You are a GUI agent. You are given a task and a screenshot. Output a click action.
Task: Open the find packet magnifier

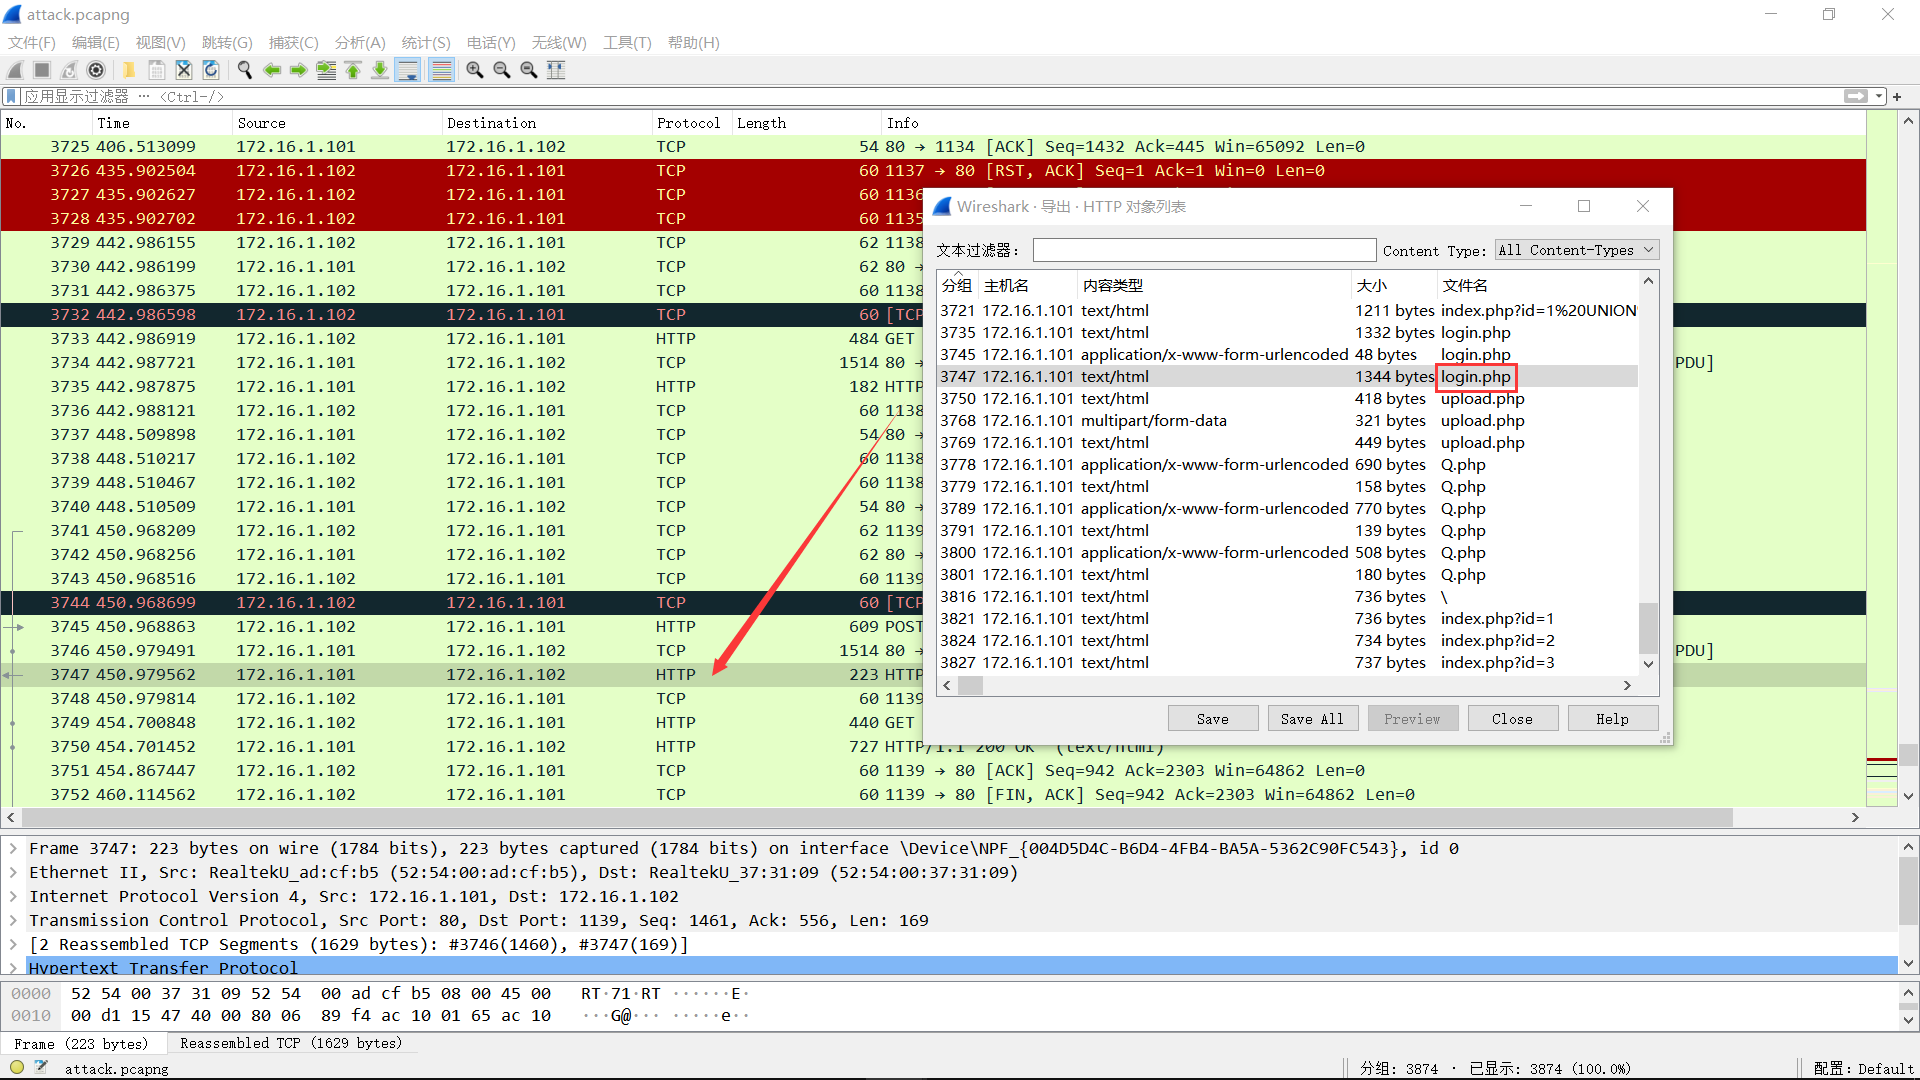pyautogui.click(x=244, y=70)
